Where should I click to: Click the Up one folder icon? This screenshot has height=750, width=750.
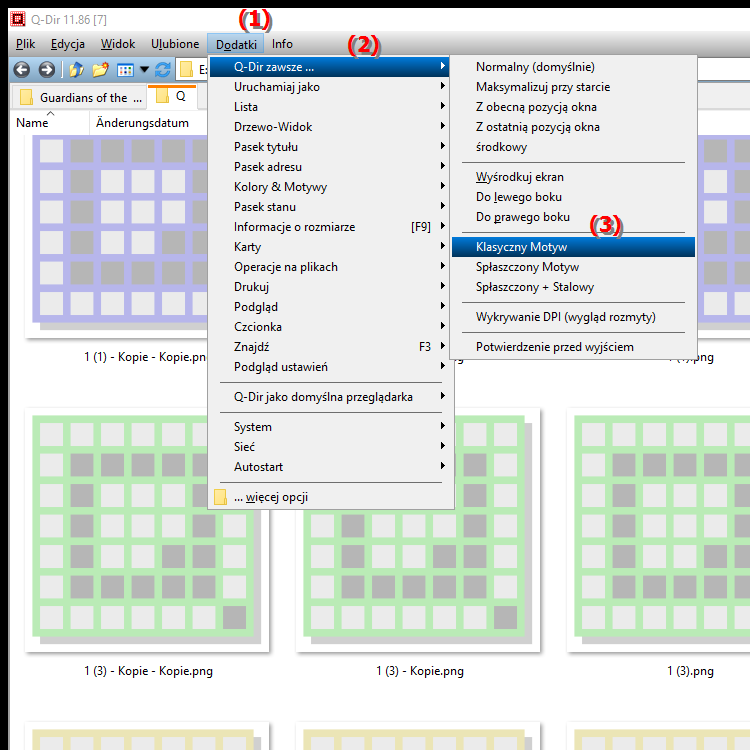click(77, 70)
